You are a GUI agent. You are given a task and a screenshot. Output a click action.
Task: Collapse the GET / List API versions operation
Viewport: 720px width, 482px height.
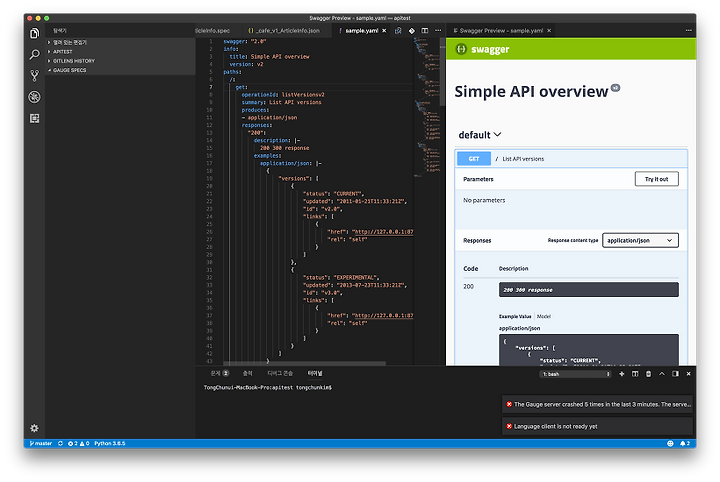(571, 159)
